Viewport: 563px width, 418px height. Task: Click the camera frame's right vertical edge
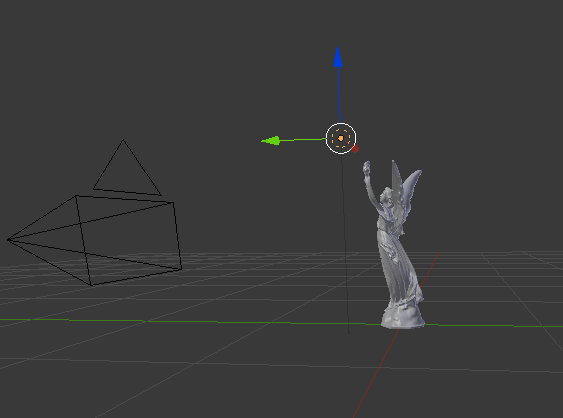pyautogui.click(x=178, y=235)
